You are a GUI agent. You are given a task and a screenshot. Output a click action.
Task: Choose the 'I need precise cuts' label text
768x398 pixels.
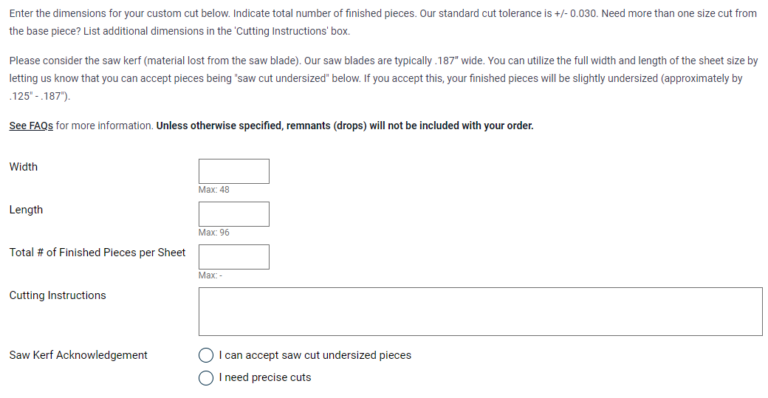(265, 377)
